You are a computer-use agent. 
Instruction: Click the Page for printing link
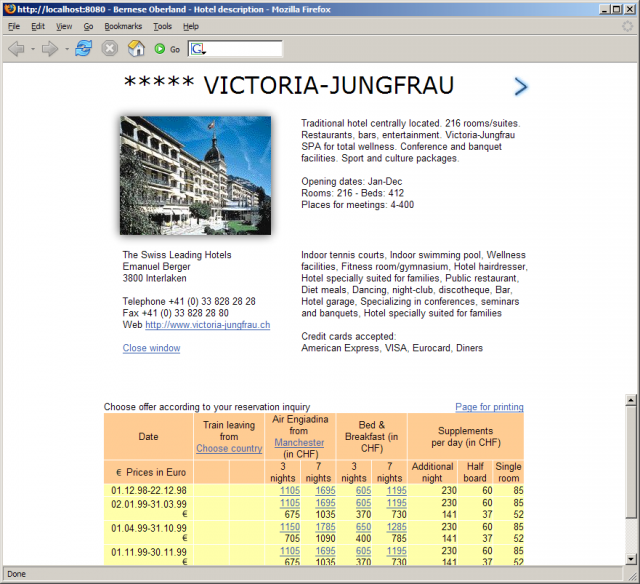coord(489,407)
